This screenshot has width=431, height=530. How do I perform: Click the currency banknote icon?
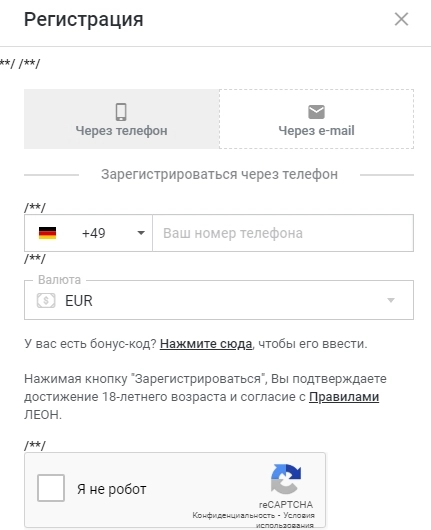[46, 300]
